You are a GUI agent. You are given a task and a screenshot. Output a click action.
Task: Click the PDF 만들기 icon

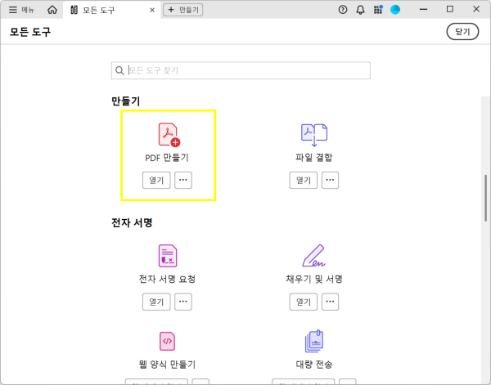pyautogui.click(x=169, y=134)
